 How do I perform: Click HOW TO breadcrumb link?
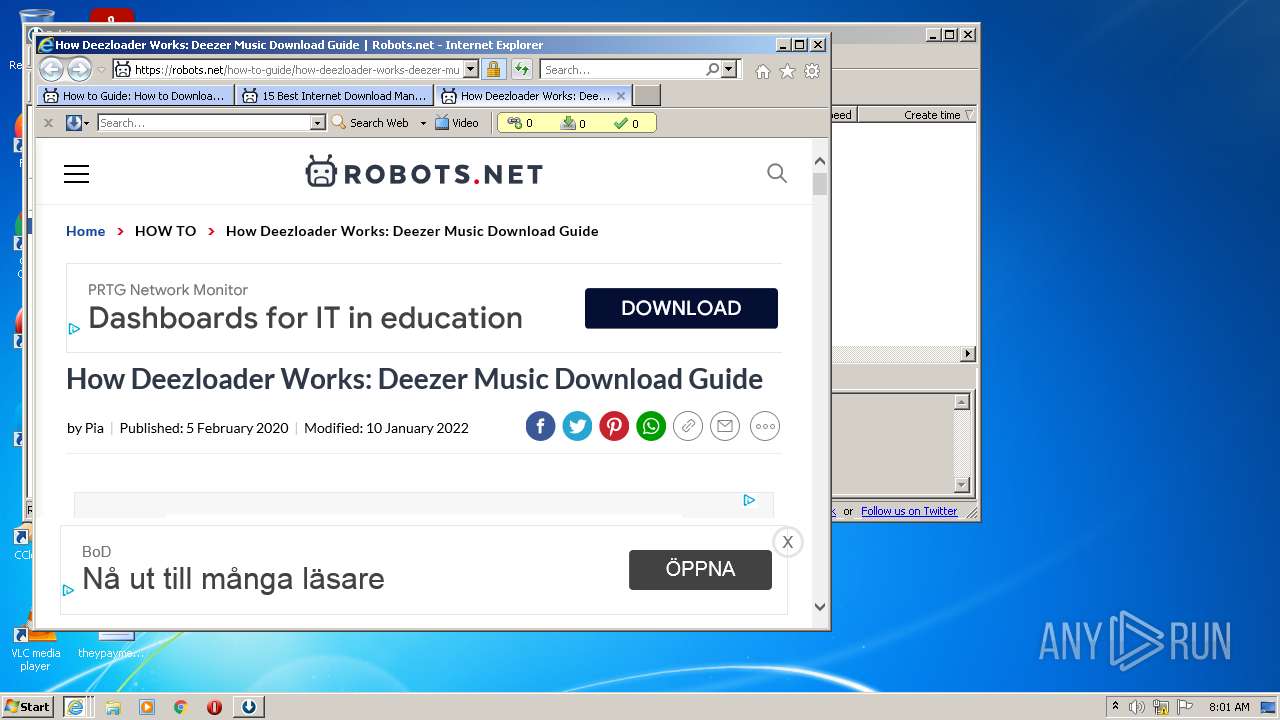(165, 231)
